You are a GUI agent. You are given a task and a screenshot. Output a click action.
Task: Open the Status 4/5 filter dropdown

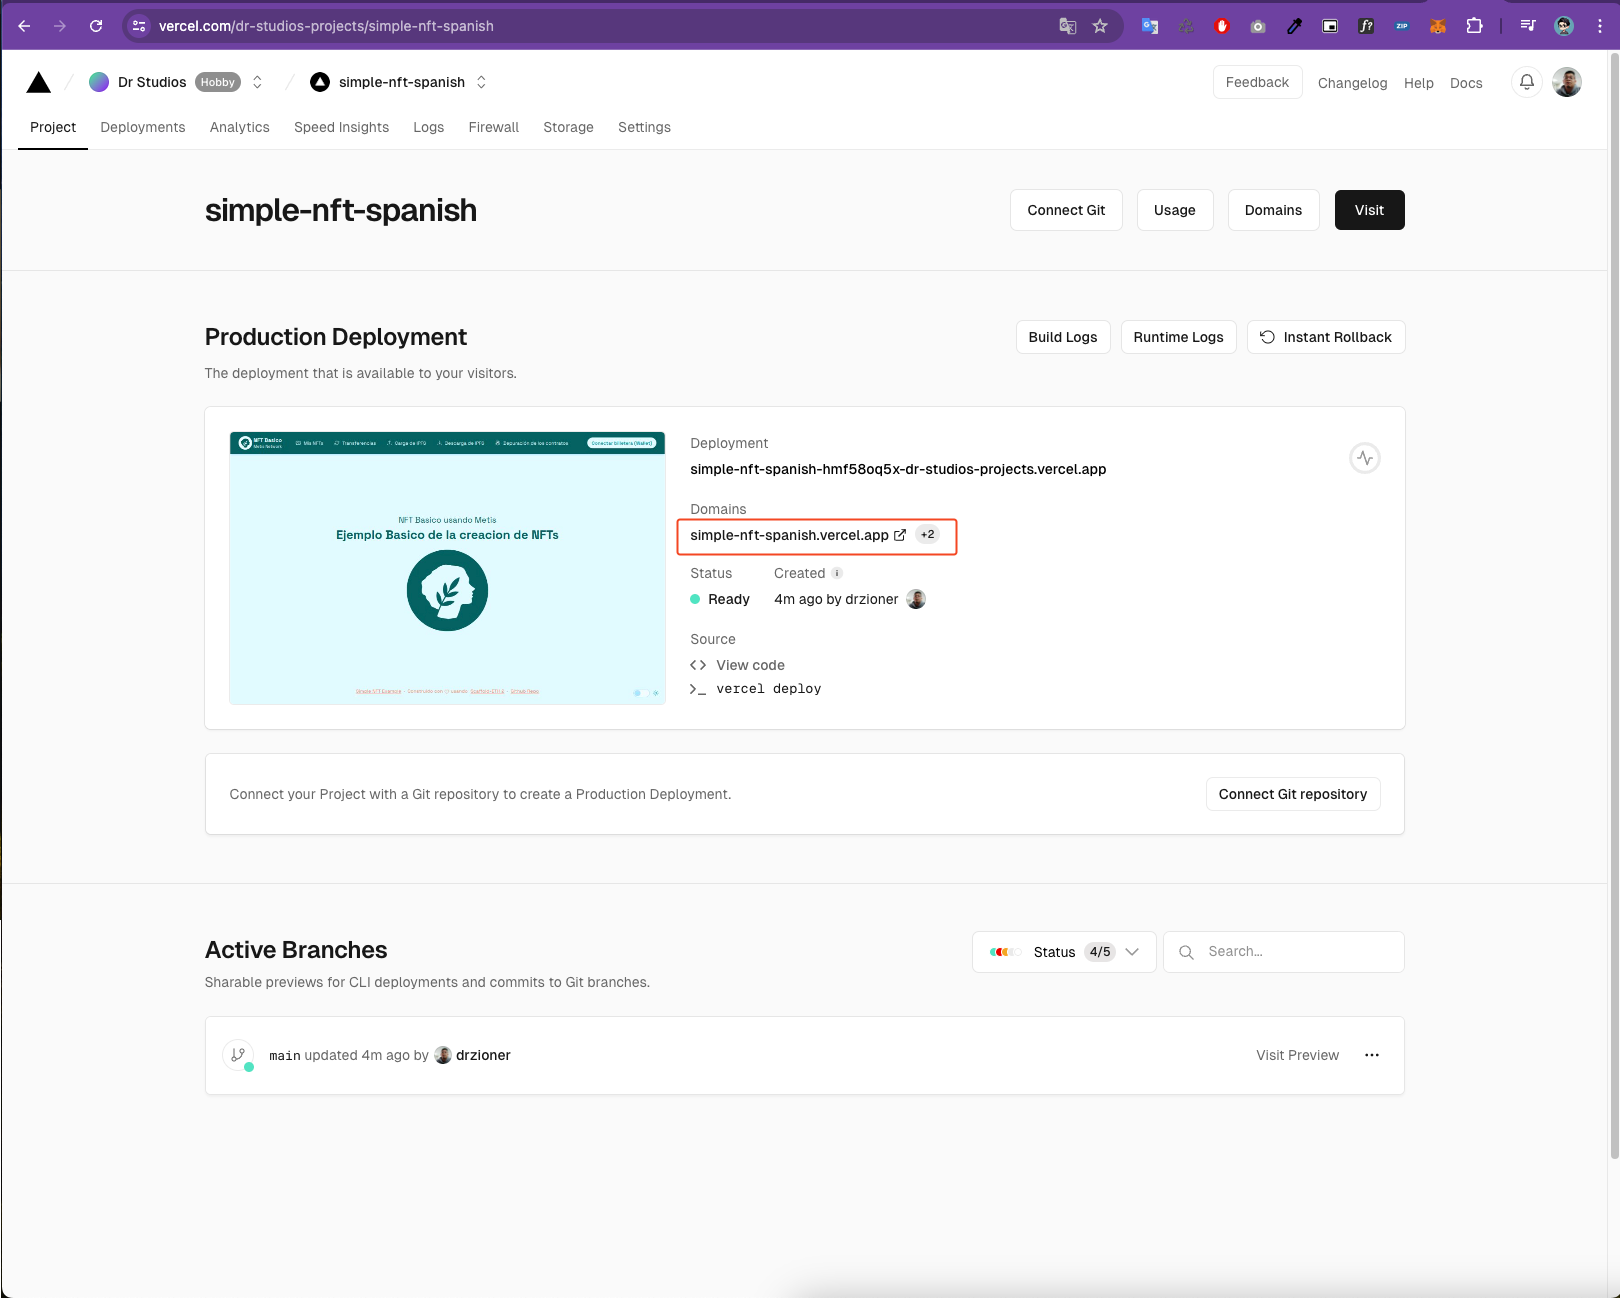click(x=1064, y=952)
